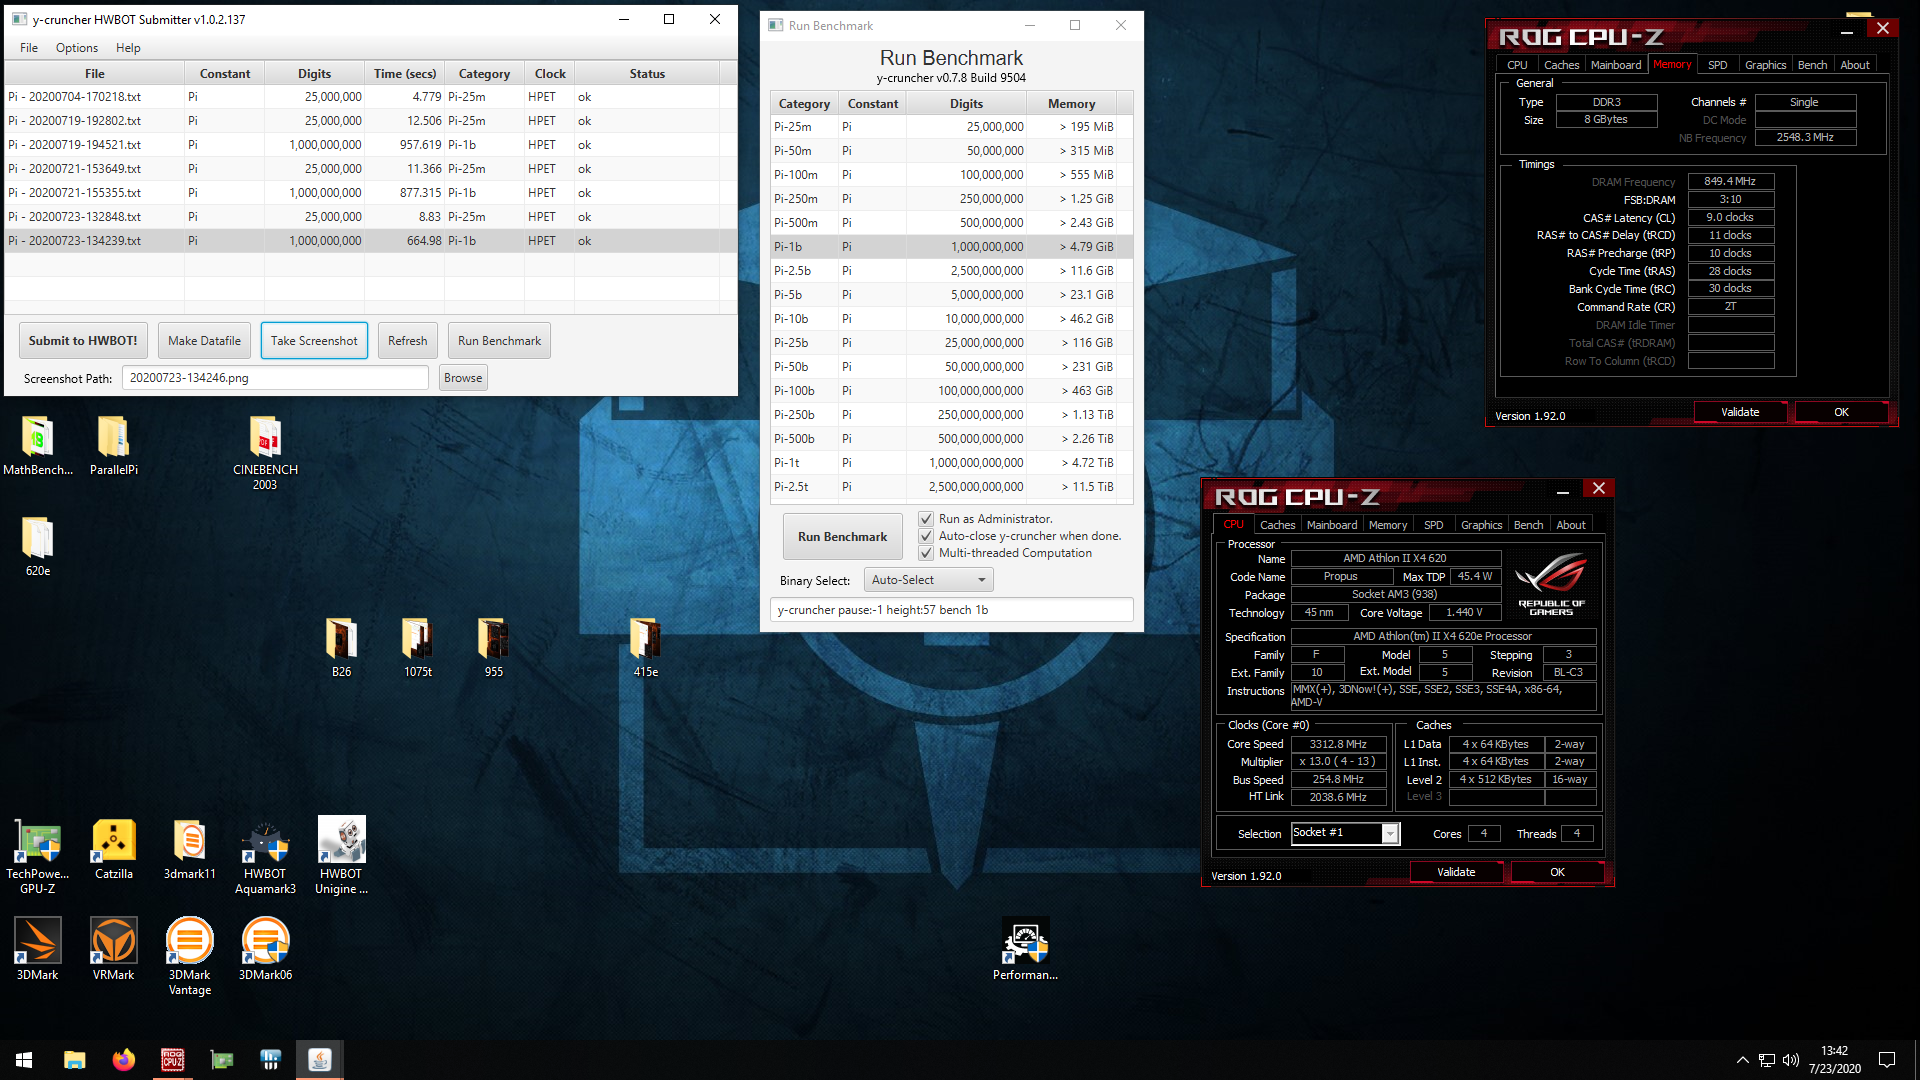Click OK in the lower CPU-Z window
This screenshot has height=1080, width=1920.
(x=1557, y=872)
